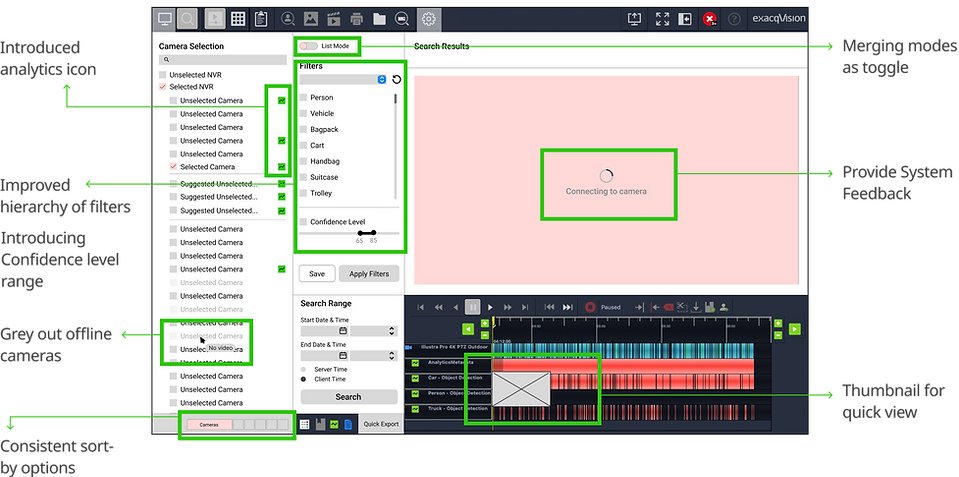This screenshot has width=959, height=477.
Task: Open the folder icon in top toolbar
Action: tap(379, 19)
